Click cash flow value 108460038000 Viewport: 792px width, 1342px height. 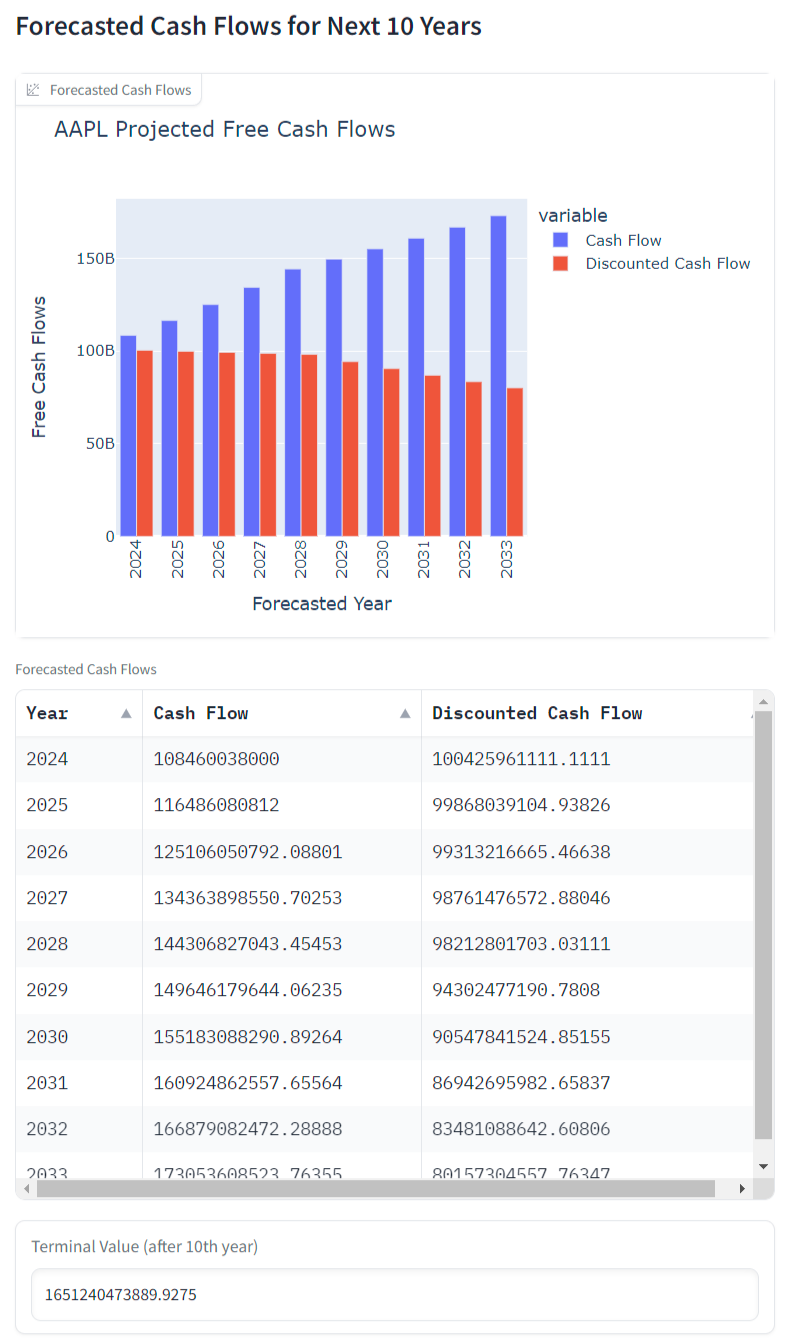[x=216, y=760]
